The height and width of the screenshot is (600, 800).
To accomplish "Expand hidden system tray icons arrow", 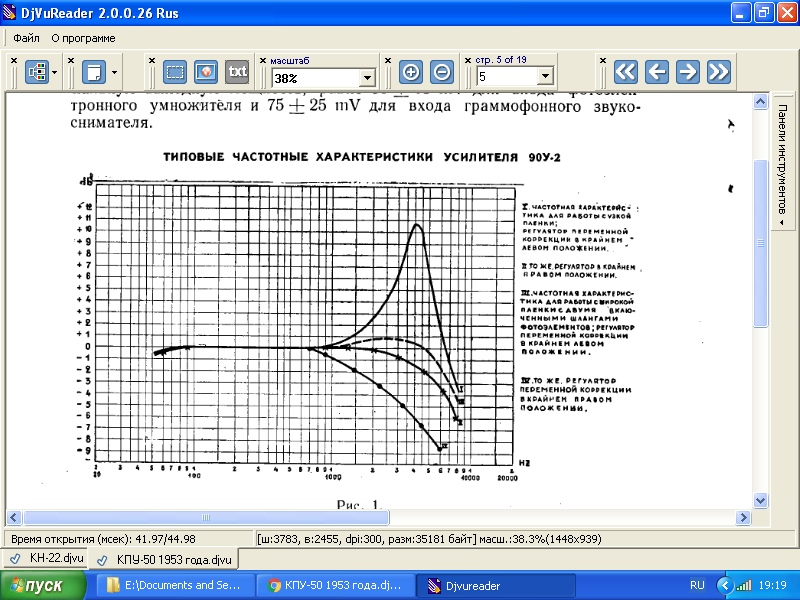I will click(723, 585).
